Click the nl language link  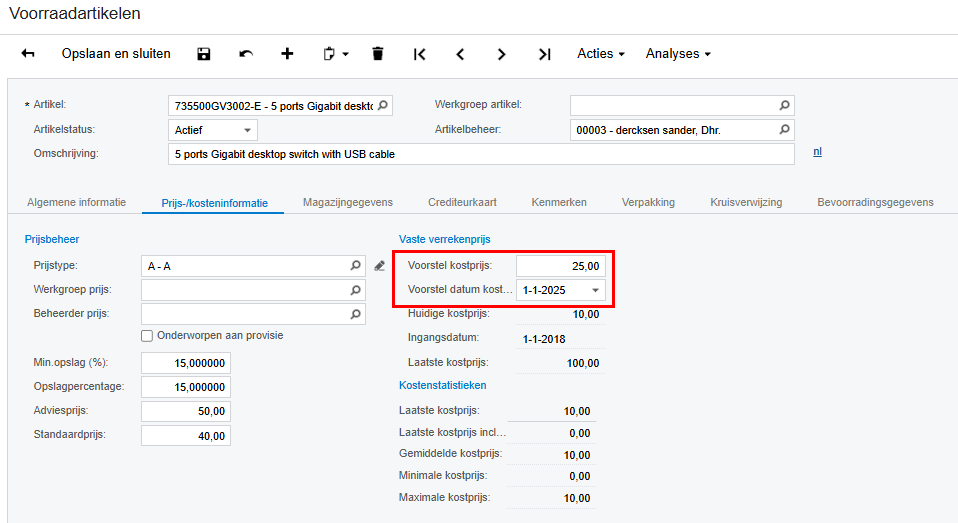coord(817,152)
